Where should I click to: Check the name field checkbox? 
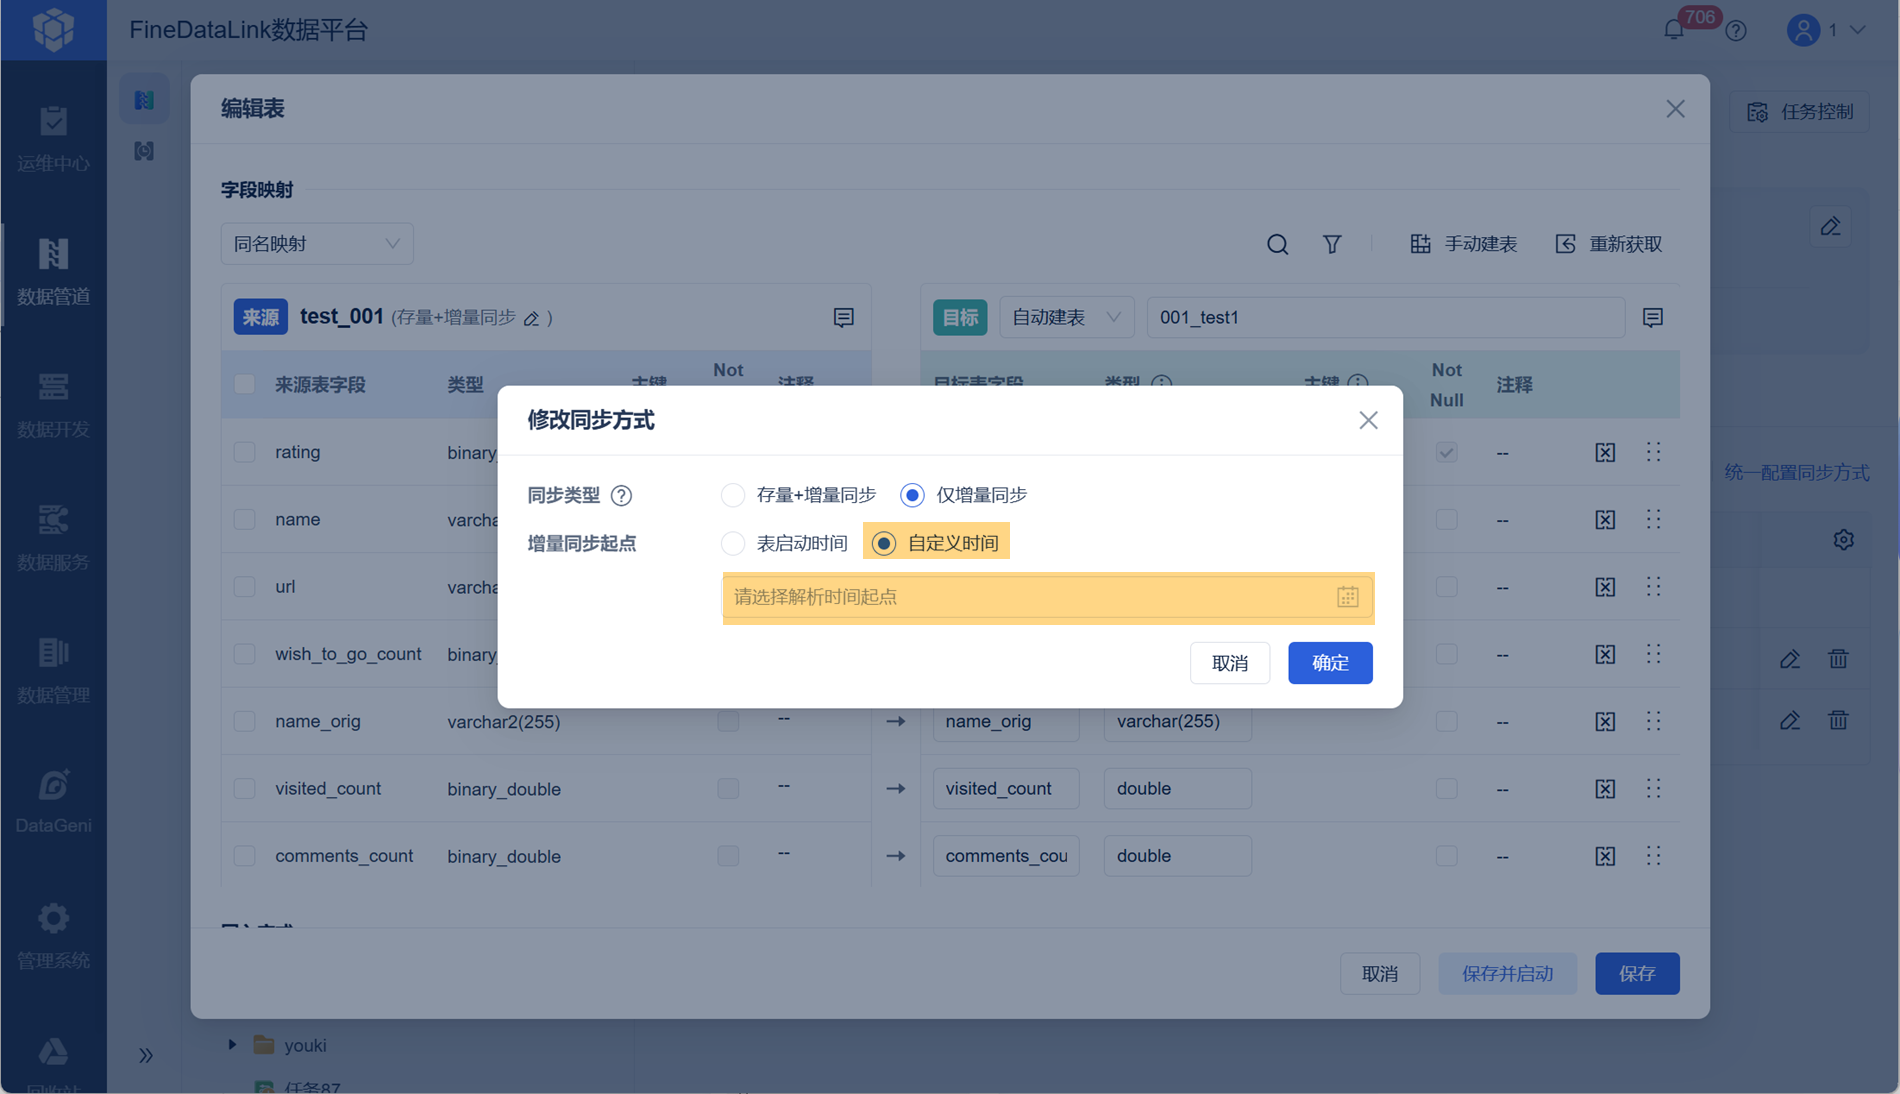[244, 519]
